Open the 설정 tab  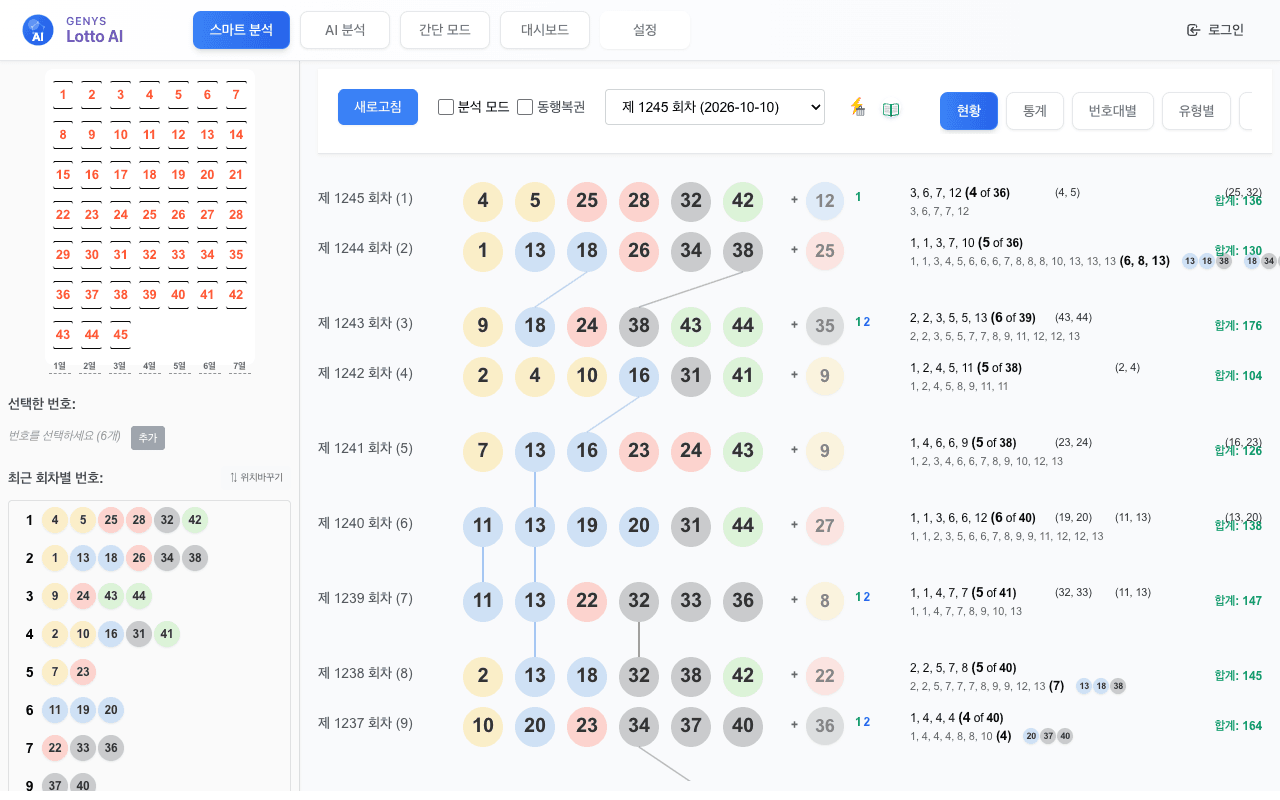click(x=645, y=30)
